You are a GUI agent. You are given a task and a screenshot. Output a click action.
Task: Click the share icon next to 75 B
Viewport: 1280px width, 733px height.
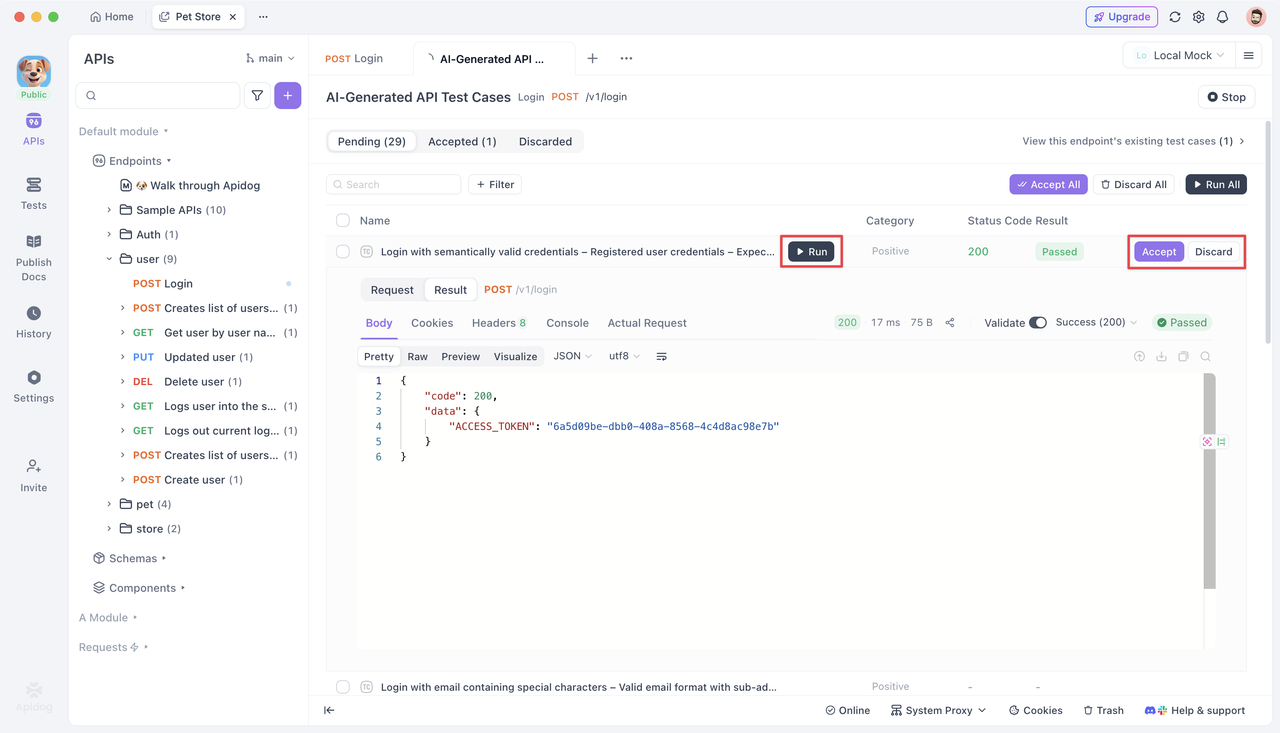coord(950,323)
